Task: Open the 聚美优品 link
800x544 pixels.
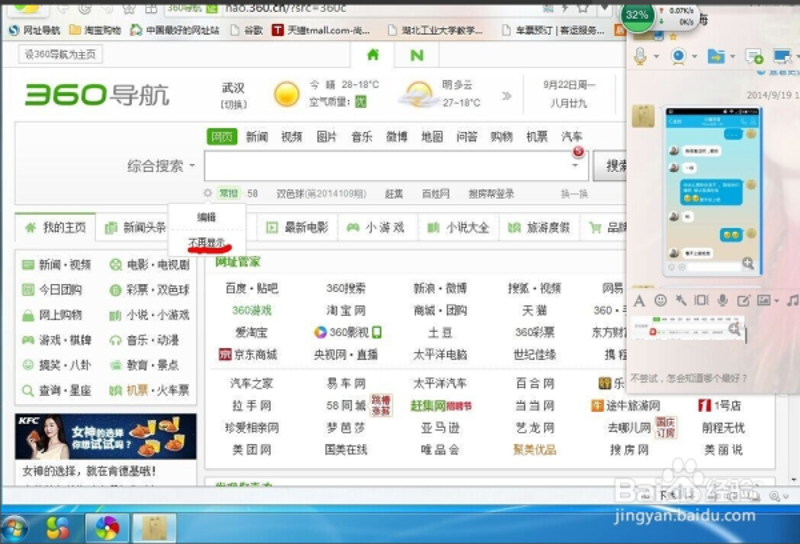Action: (534, 450)
